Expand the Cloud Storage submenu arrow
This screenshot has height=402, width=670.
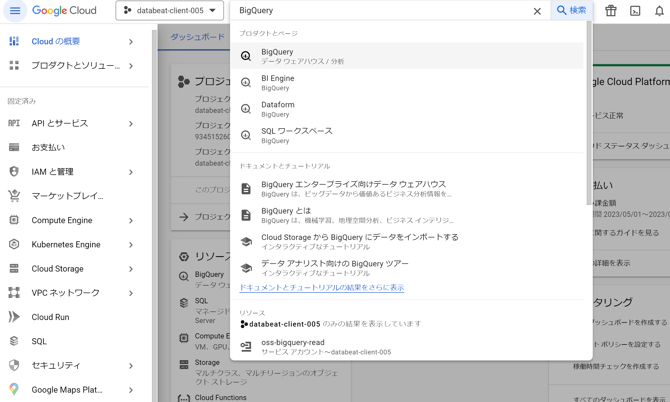(131, 269)
